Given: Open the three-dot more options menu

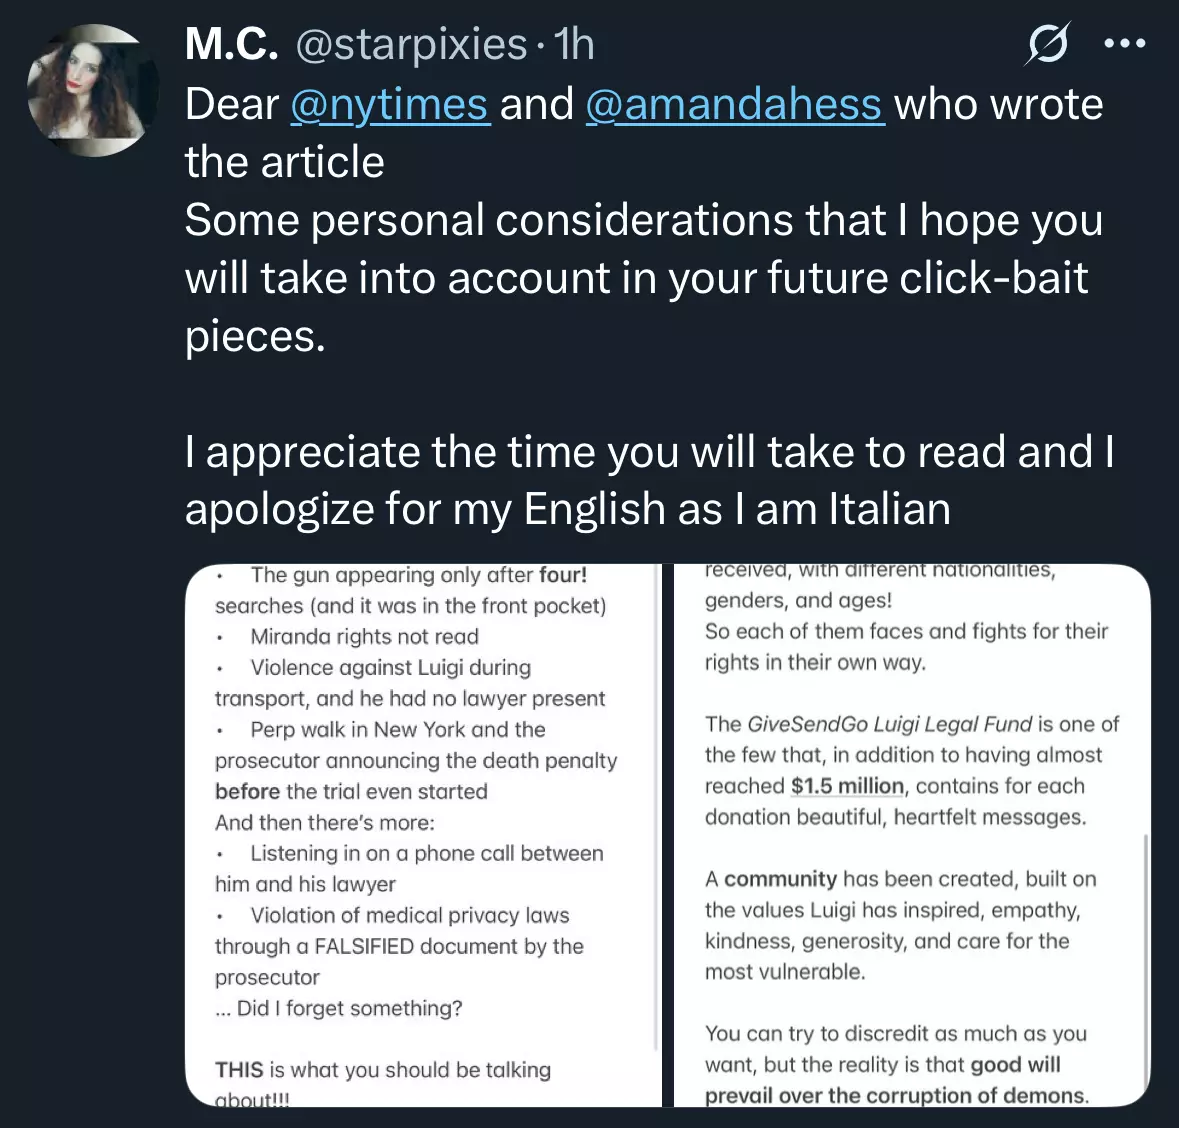Looking at the screenshot, I should pos(1125,44).
